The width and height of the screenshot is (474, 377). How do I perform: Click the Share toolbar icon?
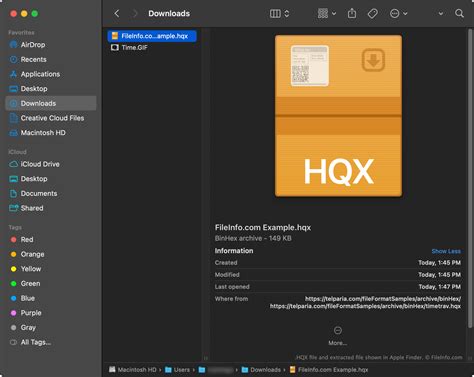pyautogui.click(x=352, y=13)
